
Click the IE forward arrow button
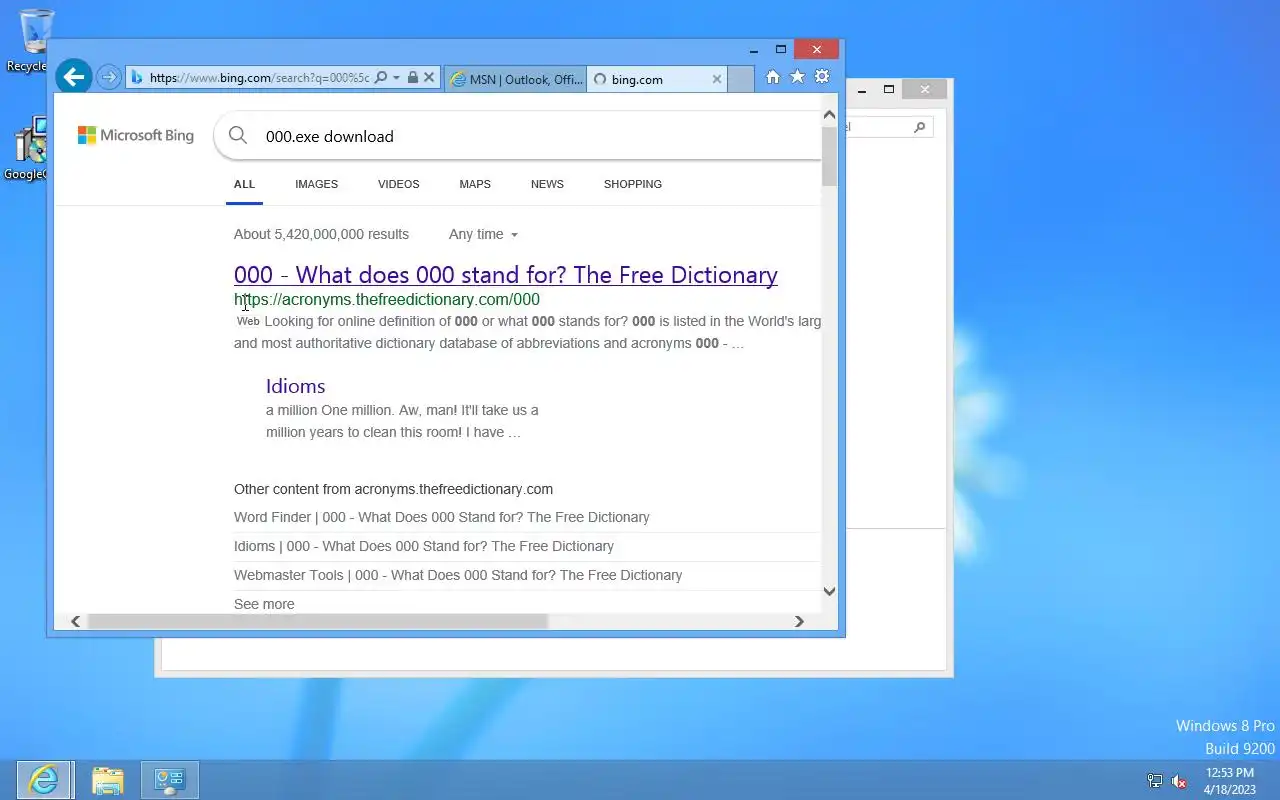point(109,77)
